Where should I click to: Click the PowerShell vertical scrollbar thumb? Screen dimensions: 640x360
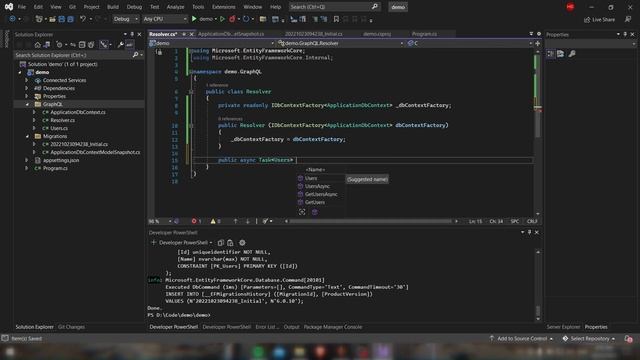(x=538, y=311)
